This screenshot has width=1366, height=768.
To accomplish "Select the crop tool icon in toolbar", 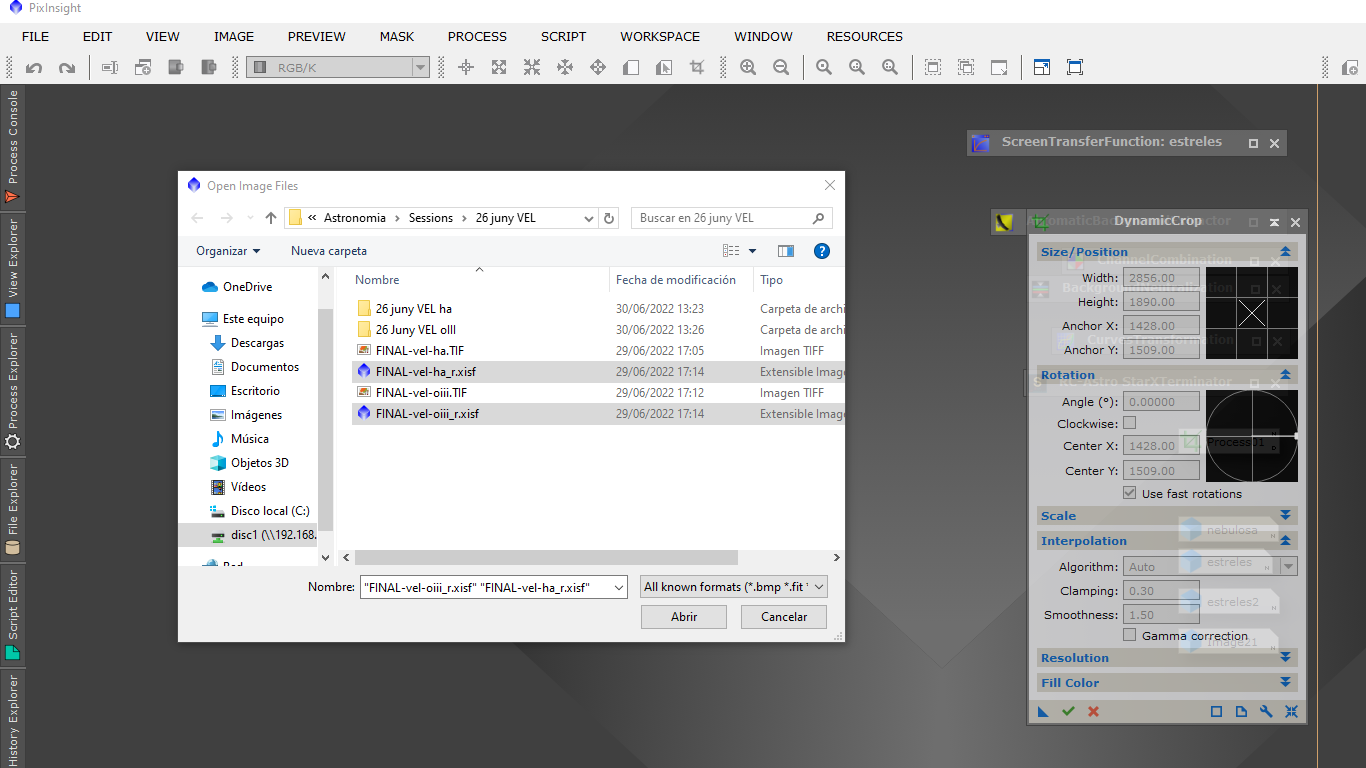I will point(697,67).
